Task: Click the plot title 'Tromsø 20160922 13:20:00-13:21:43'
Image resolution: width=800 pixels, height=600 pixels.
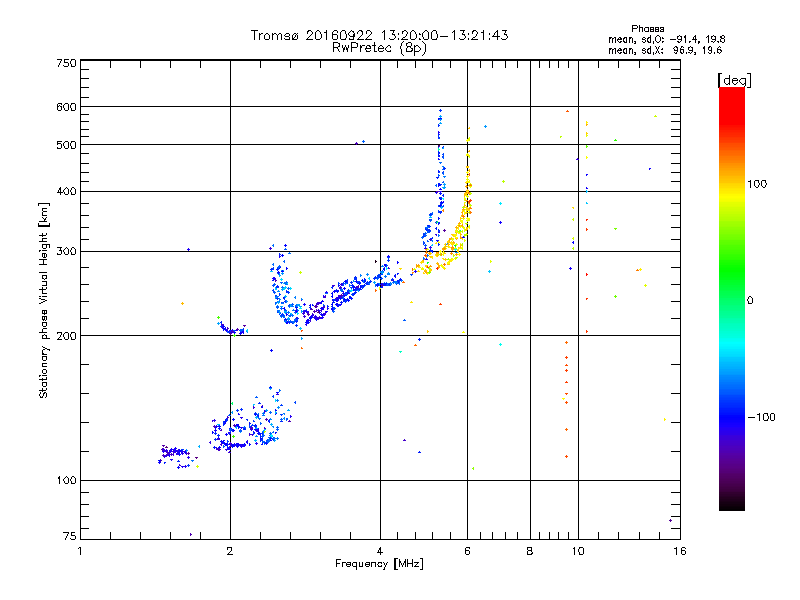Action: 379,35
